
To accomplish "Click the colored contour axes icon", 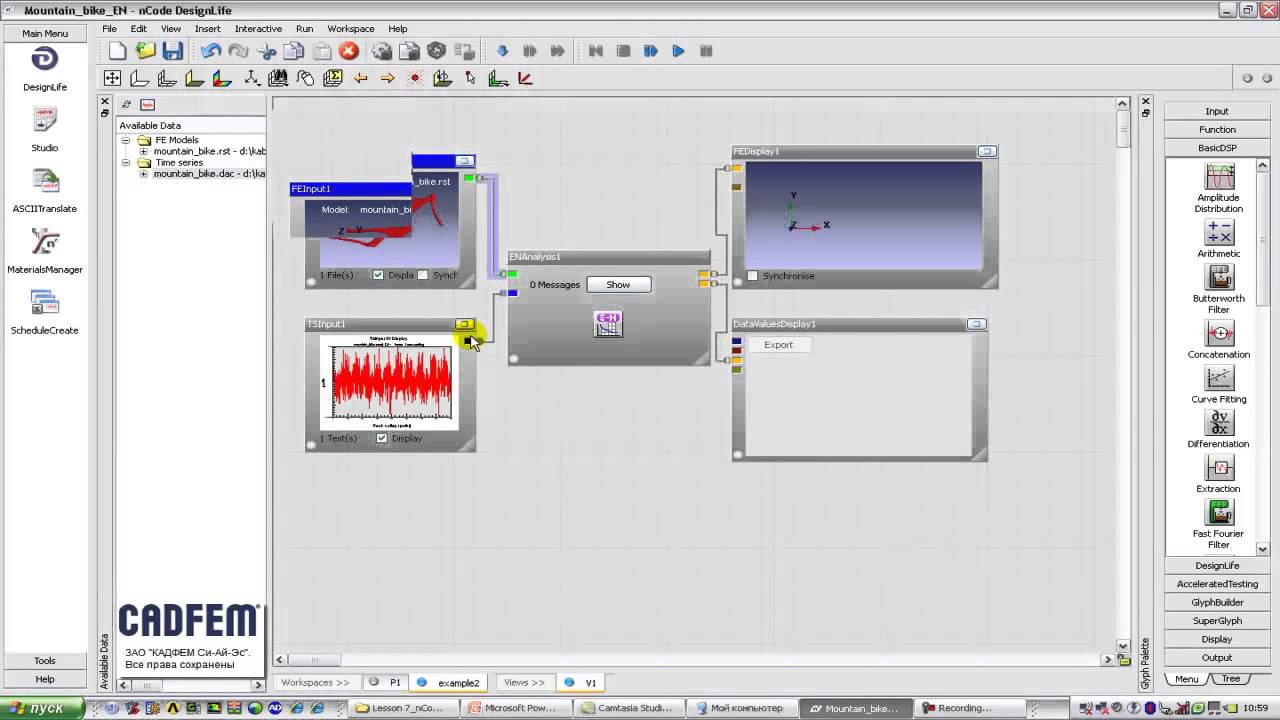I will (222, 78).
